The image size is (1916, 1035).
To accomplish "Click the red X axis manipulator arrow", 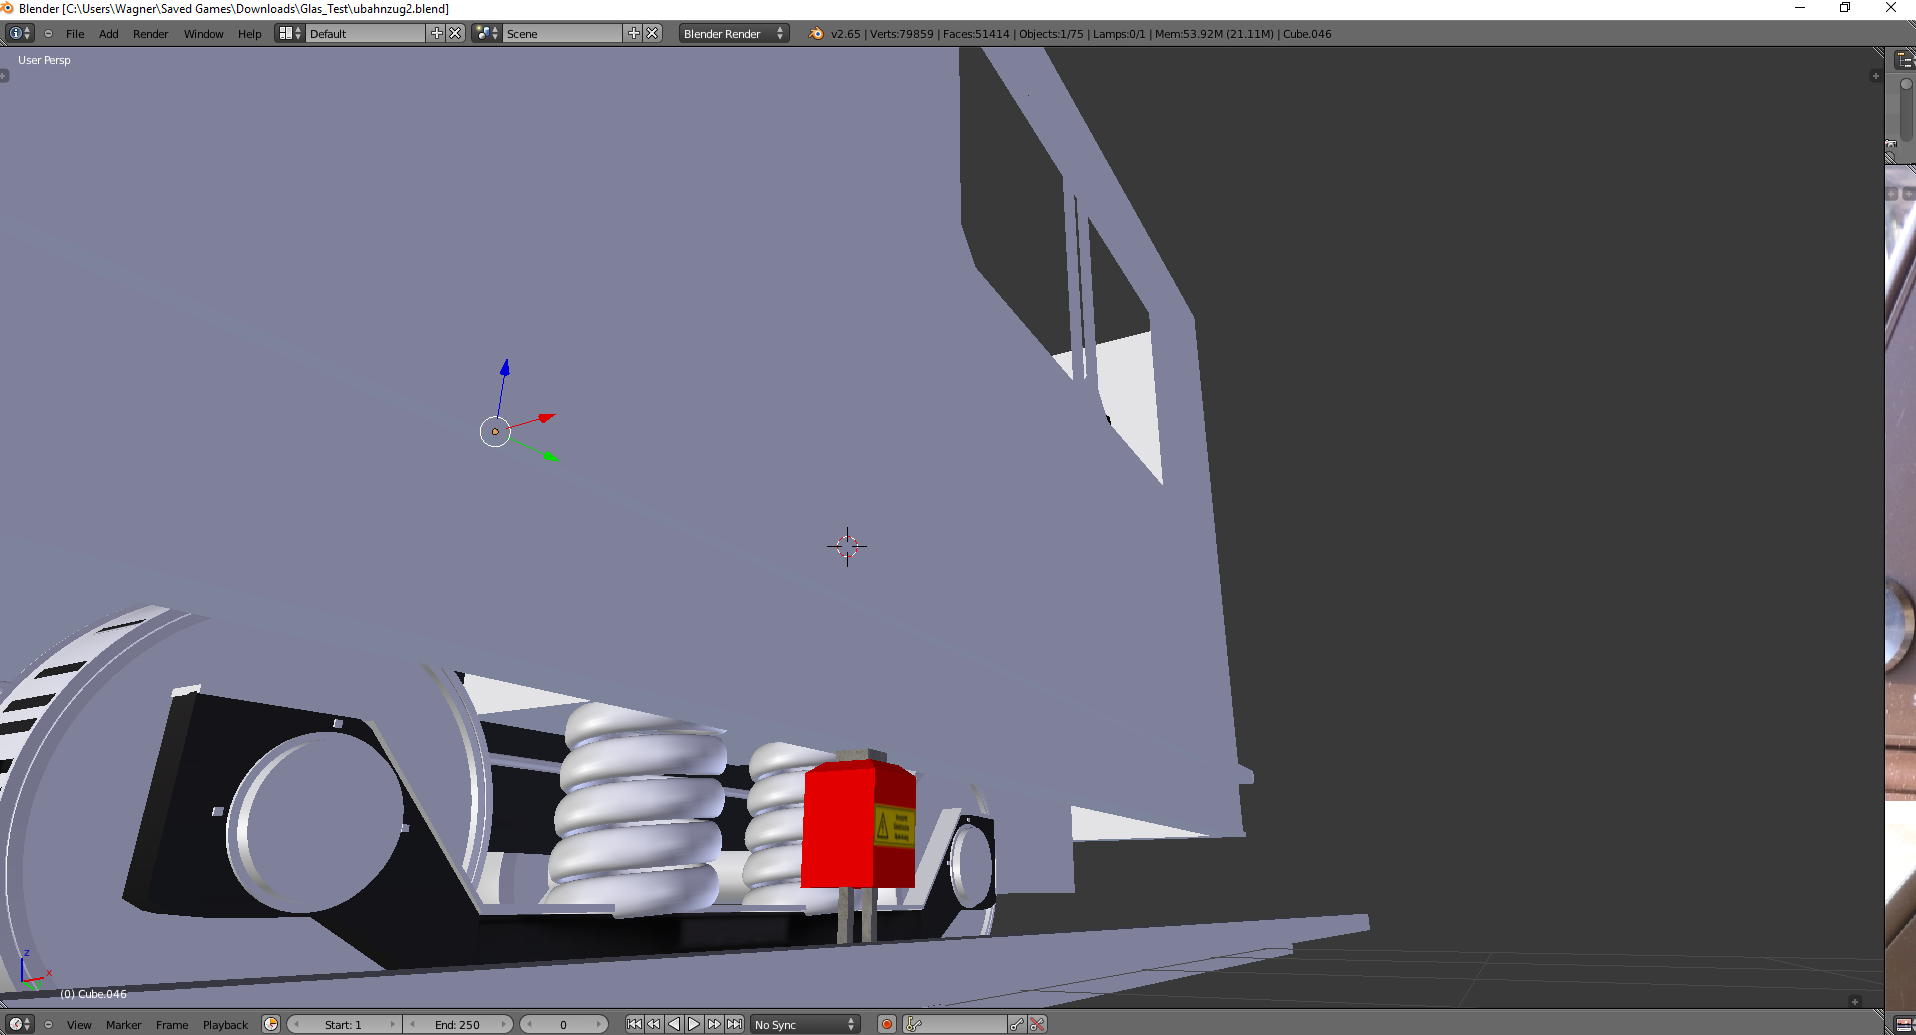I will [546, 417].
